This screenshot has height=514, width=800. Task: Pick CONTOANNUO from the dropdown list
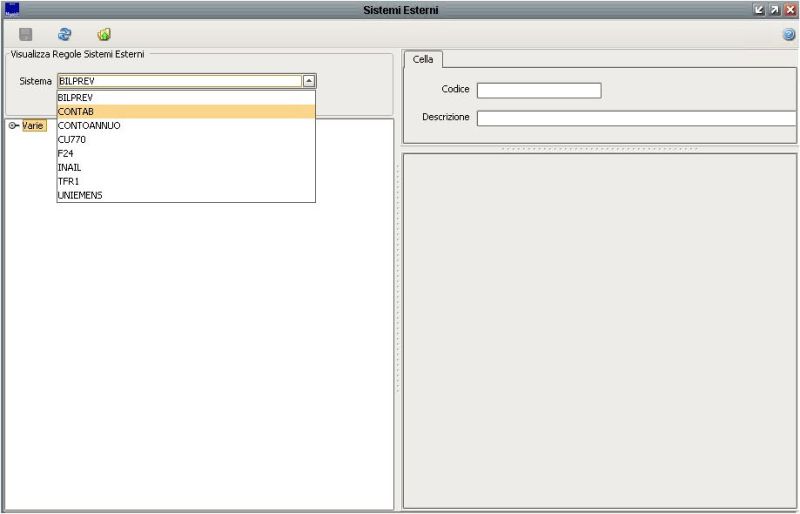[88, 125]
